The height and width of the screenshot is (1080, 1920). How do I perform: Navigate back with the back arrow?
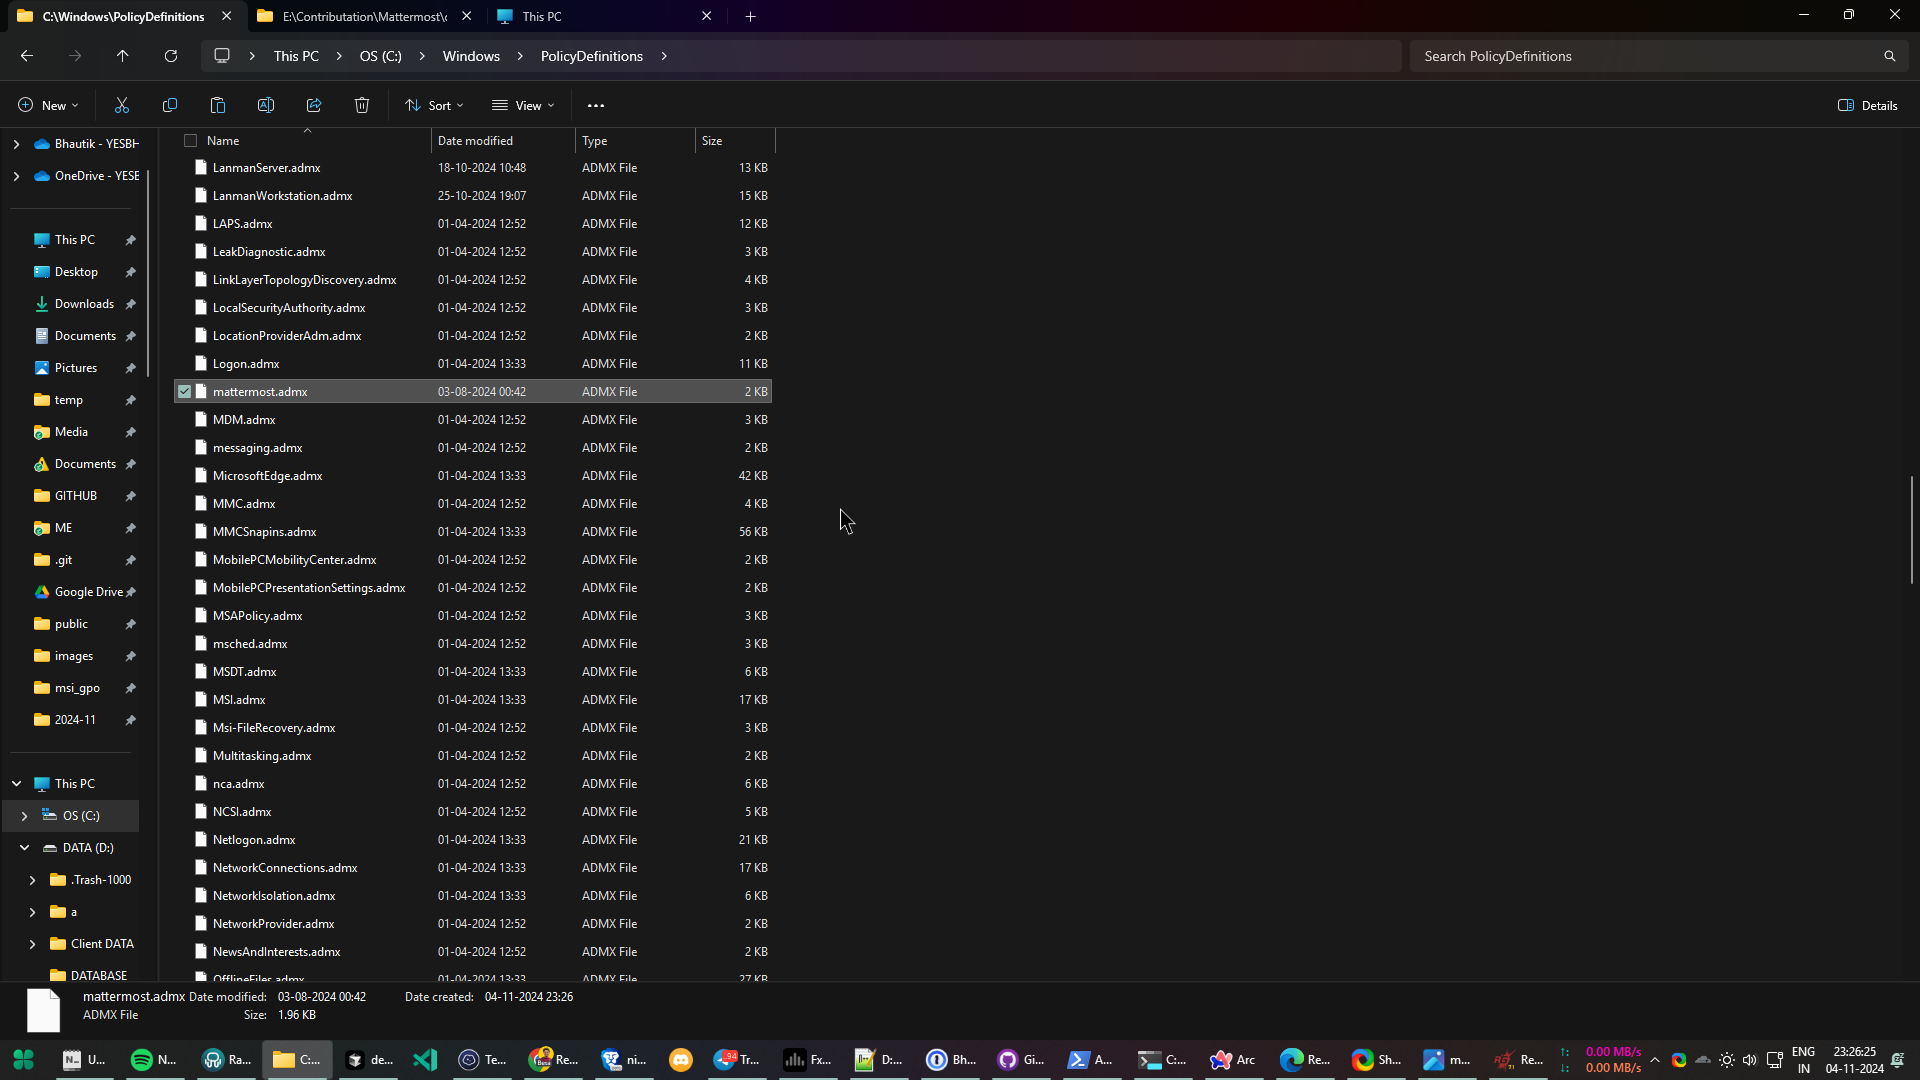27,56
